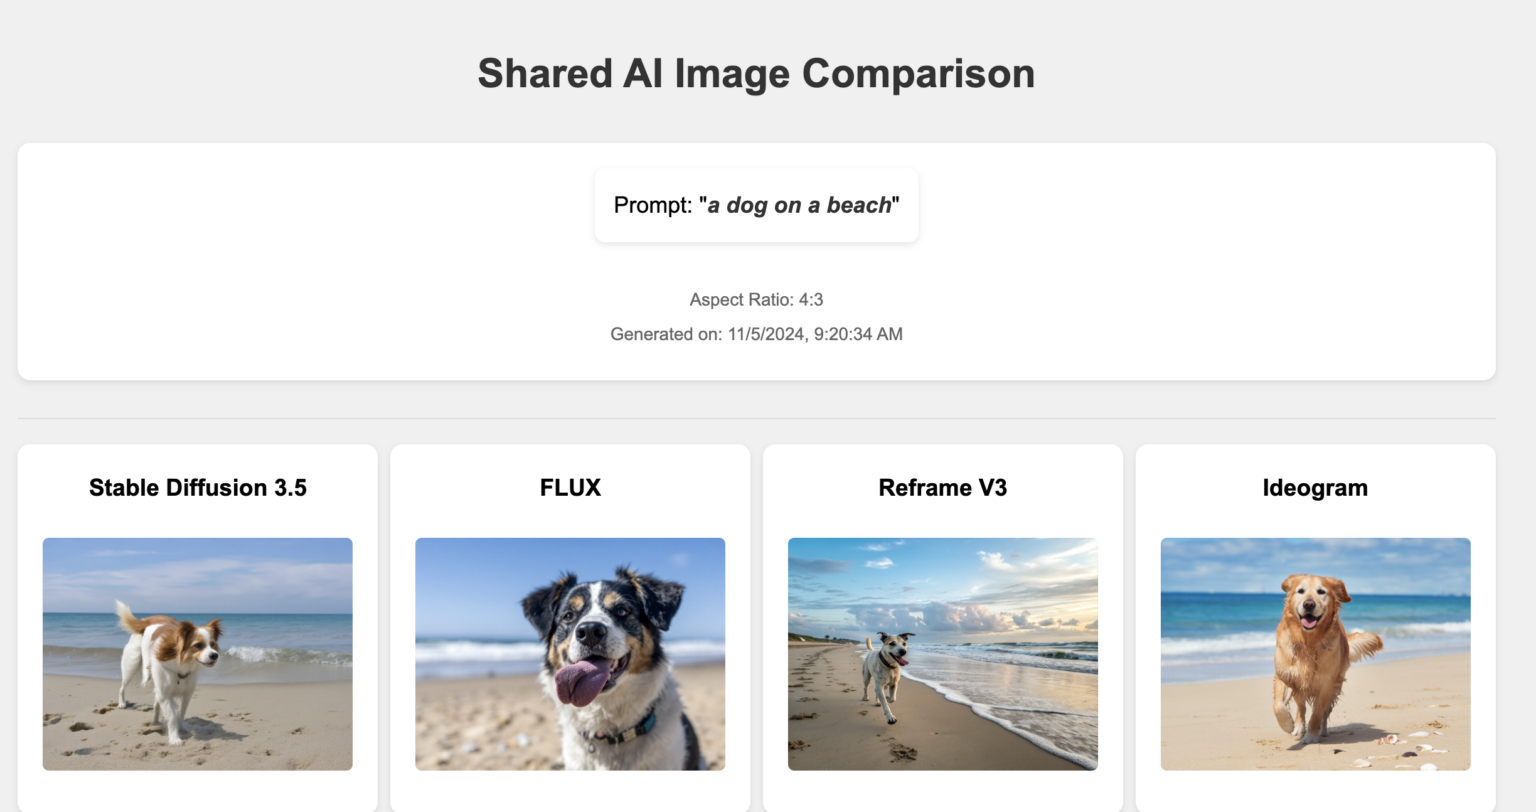Click the dog thumbnail with tongue out

pyautogui.click(x=570, y=654)
